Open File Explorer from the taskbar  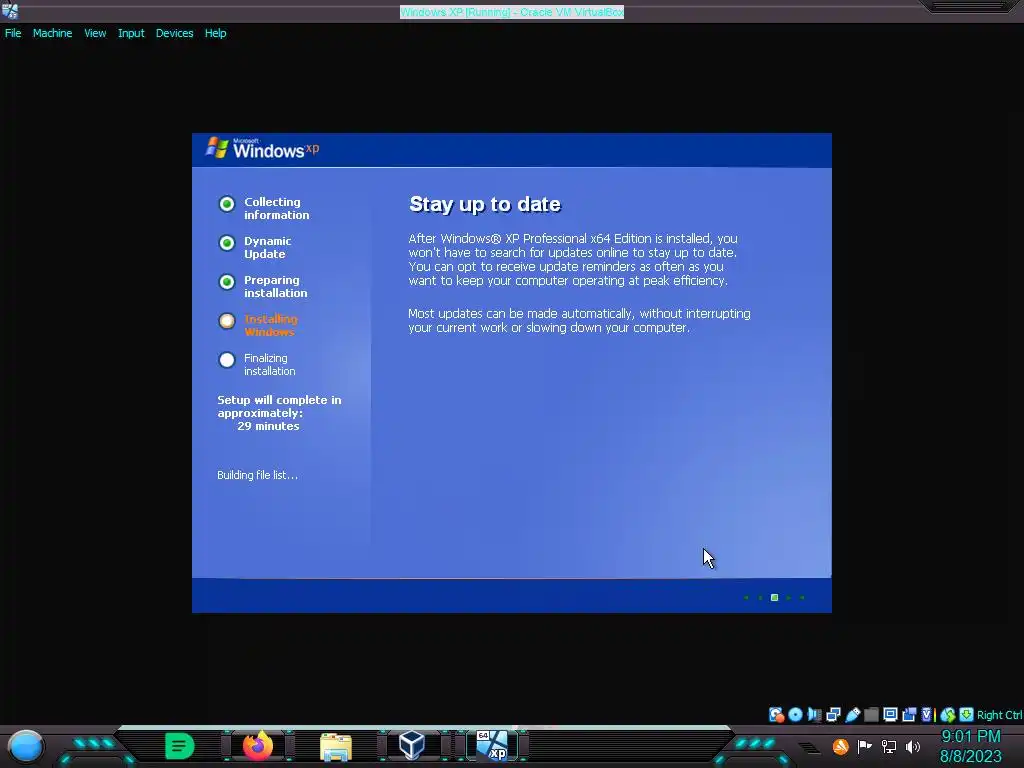point(336,747)
